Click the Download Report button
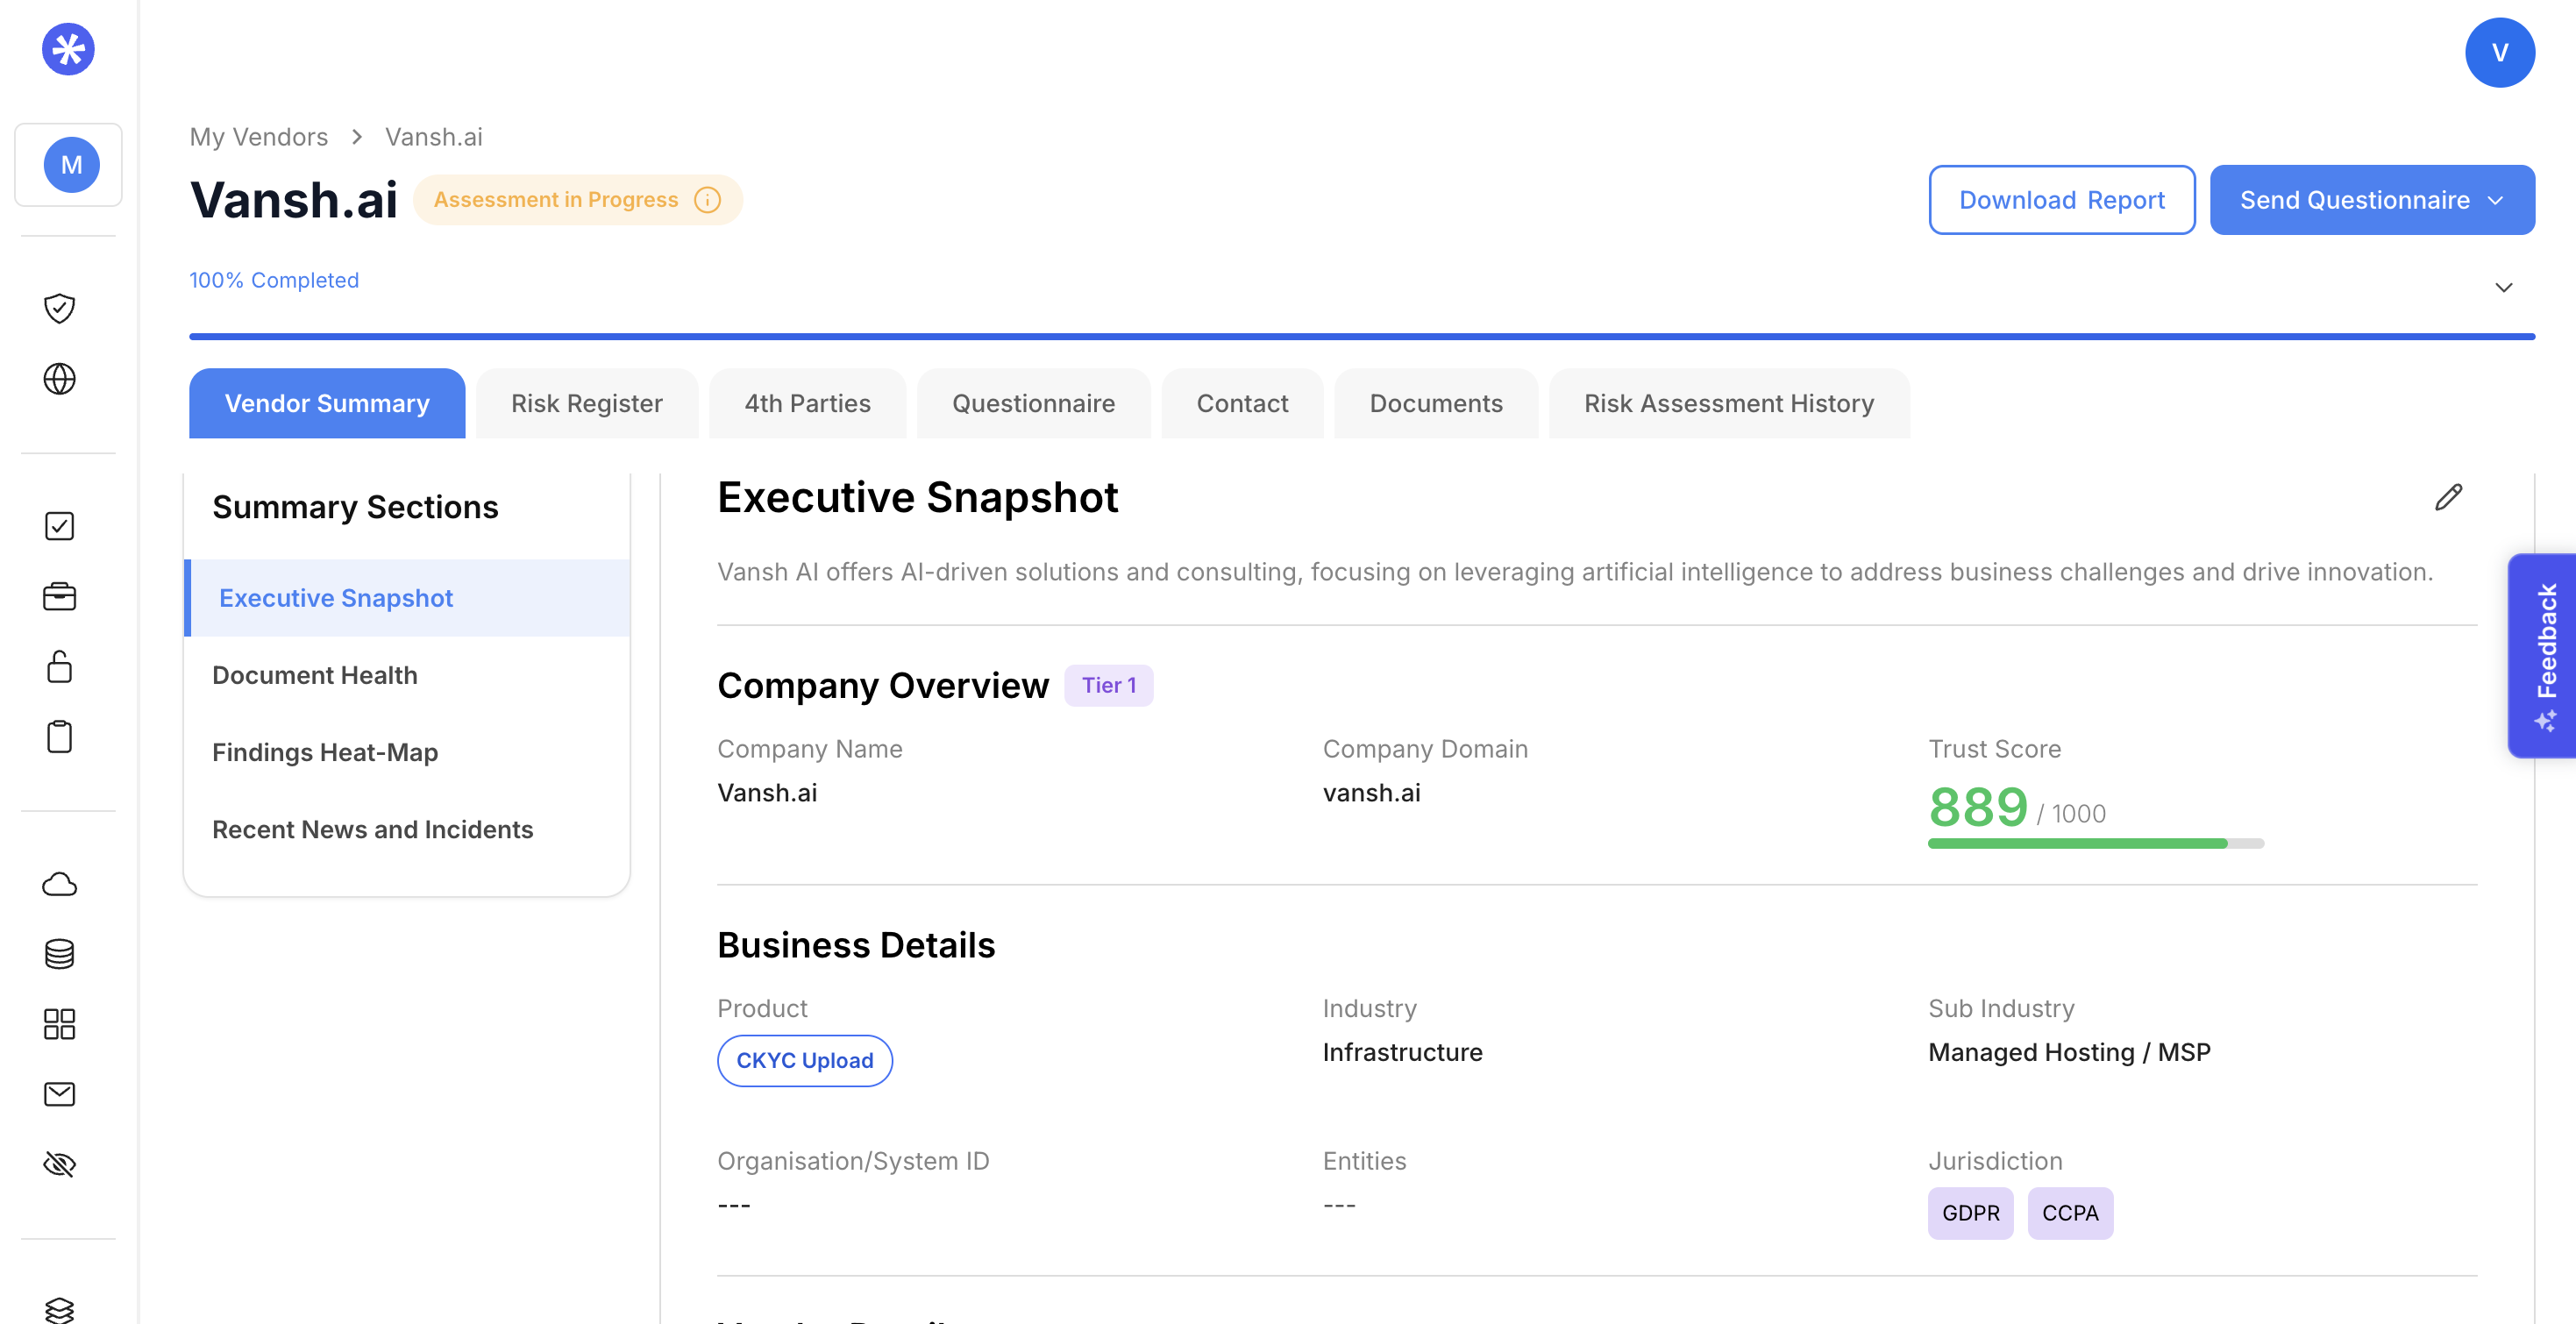 pyautogui.click(x=2061, y=200)
